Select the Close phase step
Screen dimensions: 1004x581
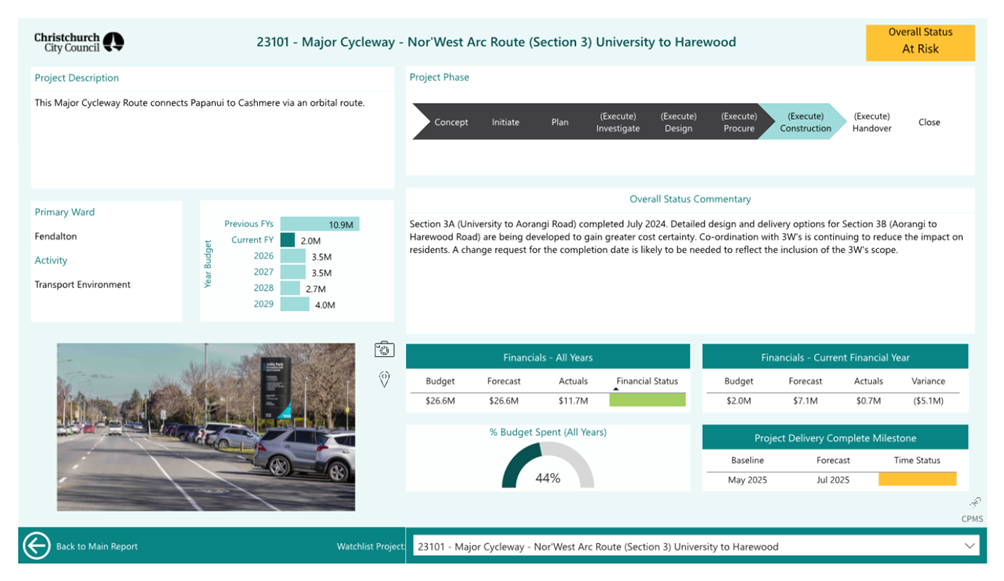point(929,122)
